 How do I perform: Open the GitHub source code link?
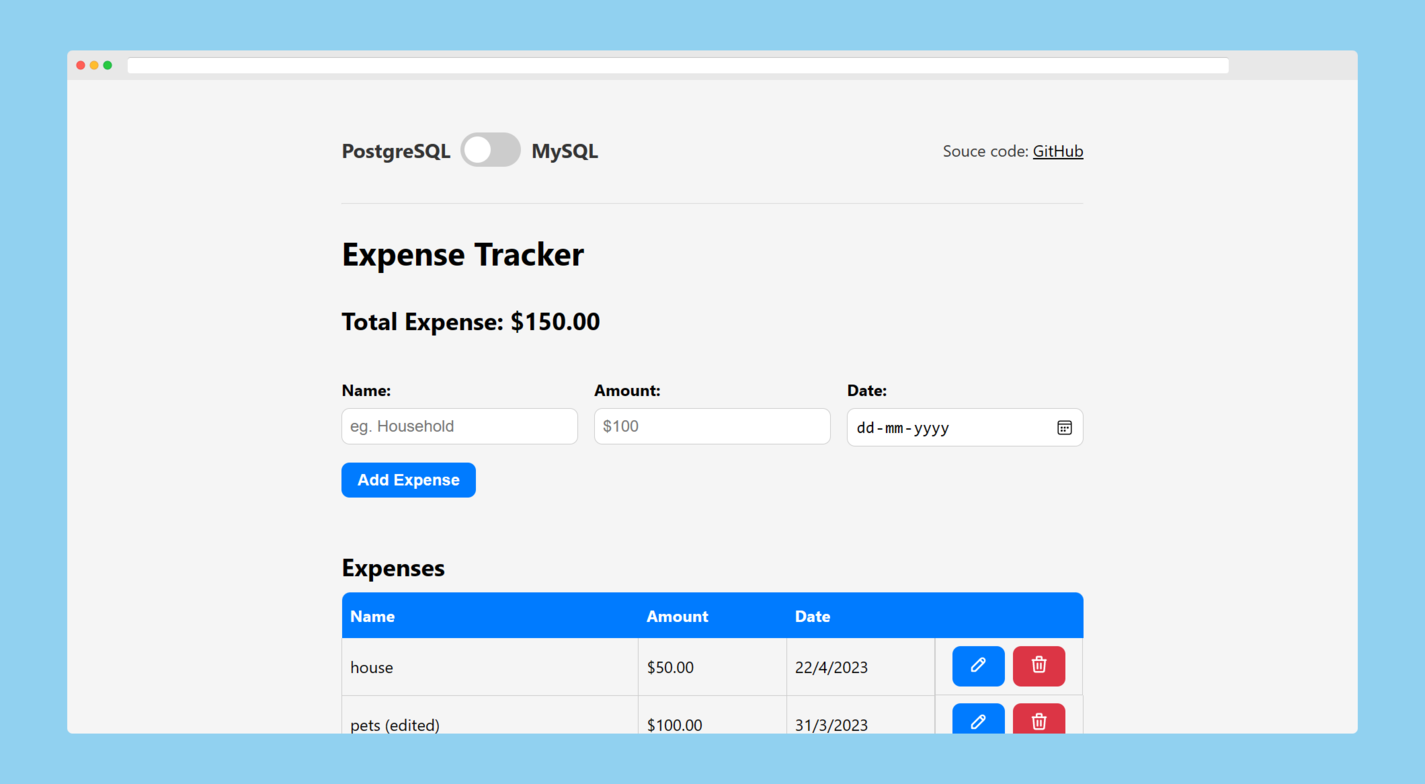[1058, 151]
